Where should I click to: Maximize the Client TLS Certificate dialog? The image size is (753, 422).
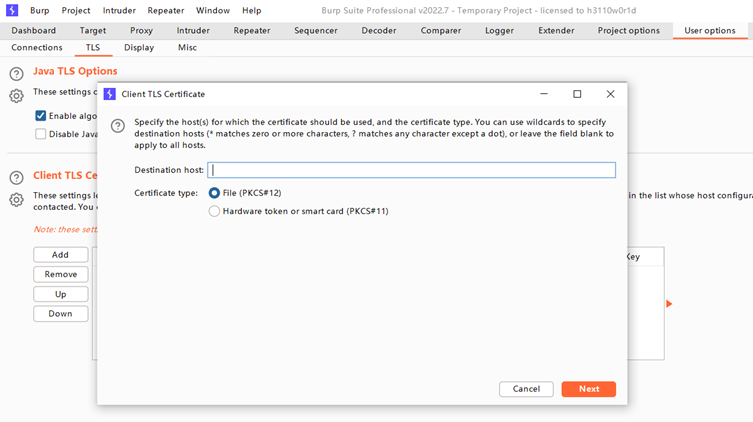(x=577, y=94)
